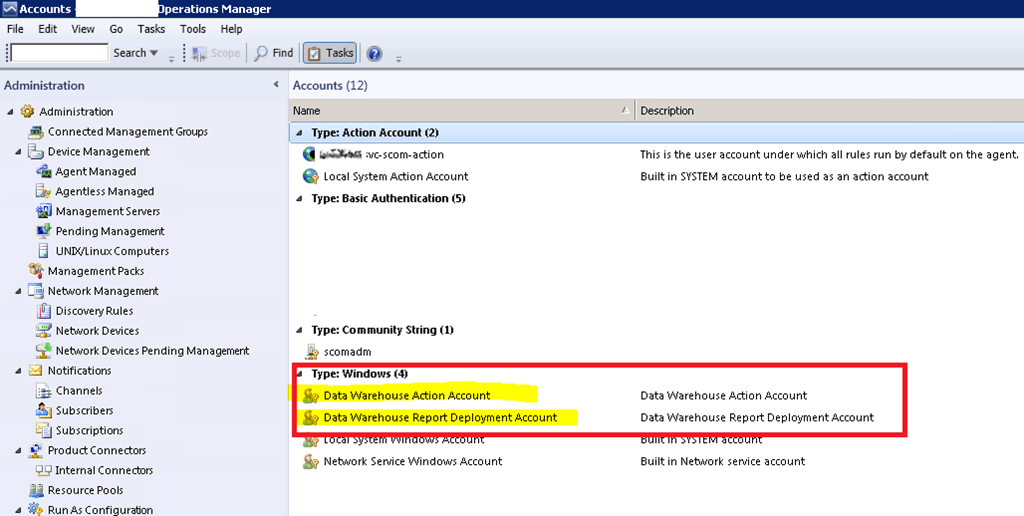Click the Network Devices icon
Image resolution: width=1024 pixels, height=516 pixels.
[x=44, y=331]
